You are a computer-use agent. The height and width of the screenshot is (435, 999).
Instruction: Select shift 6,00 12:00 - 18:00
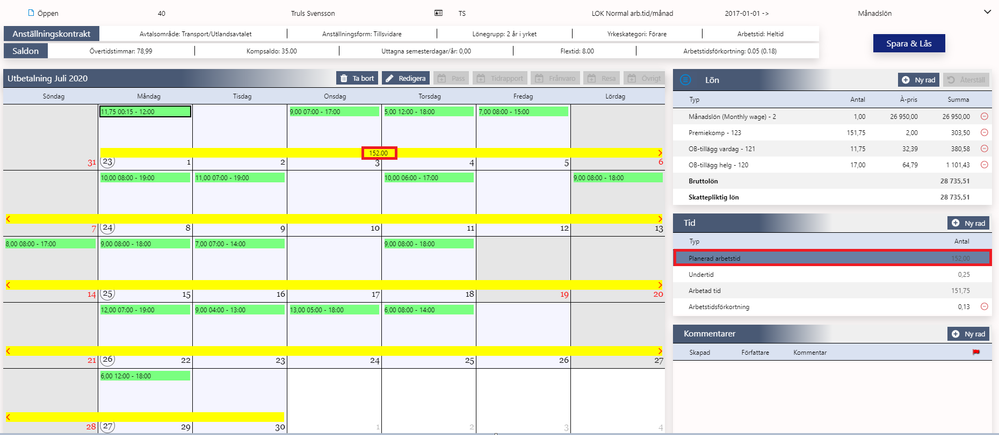(x=145, y=376)
